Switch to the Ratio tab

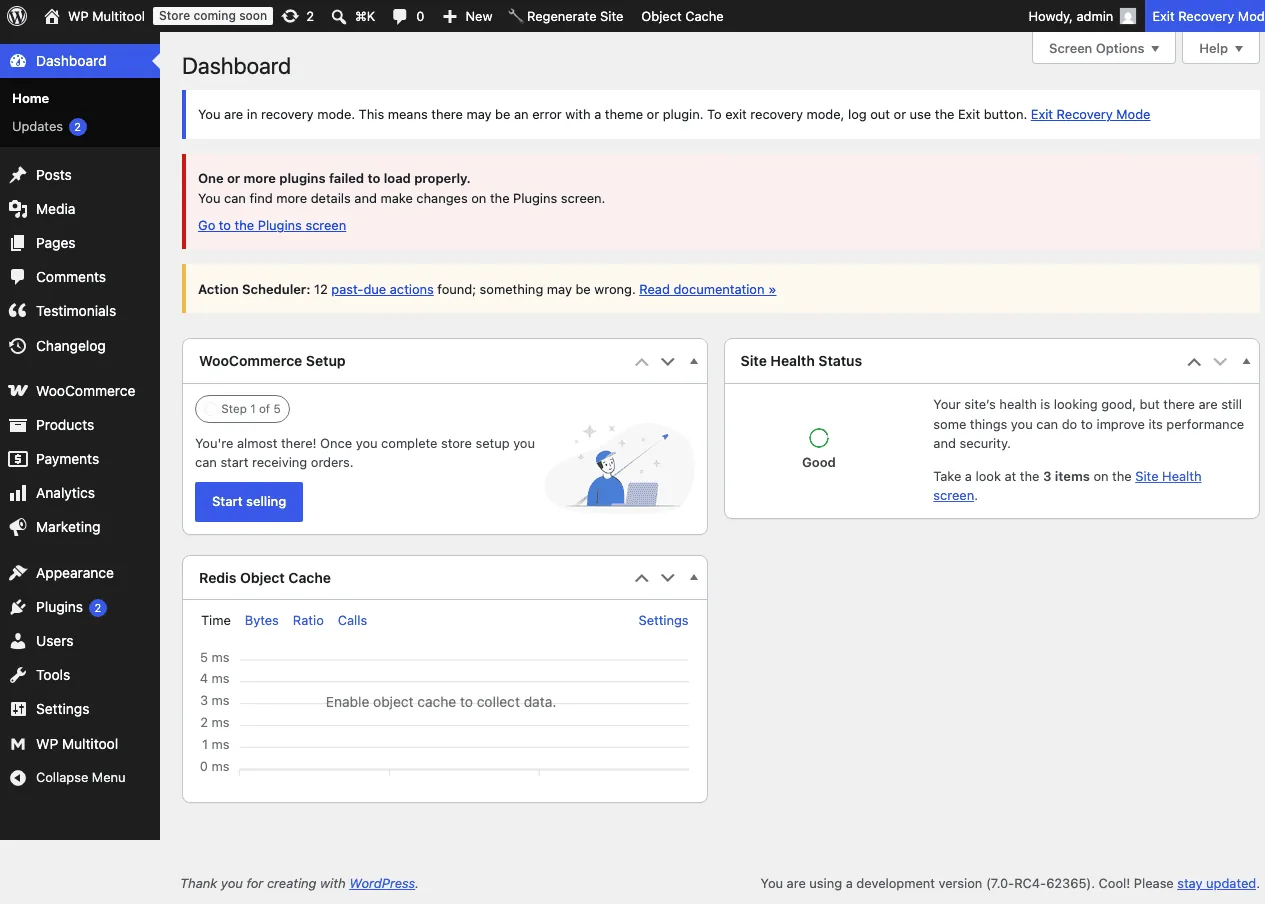pyautogui.click(x=308, y=621)
